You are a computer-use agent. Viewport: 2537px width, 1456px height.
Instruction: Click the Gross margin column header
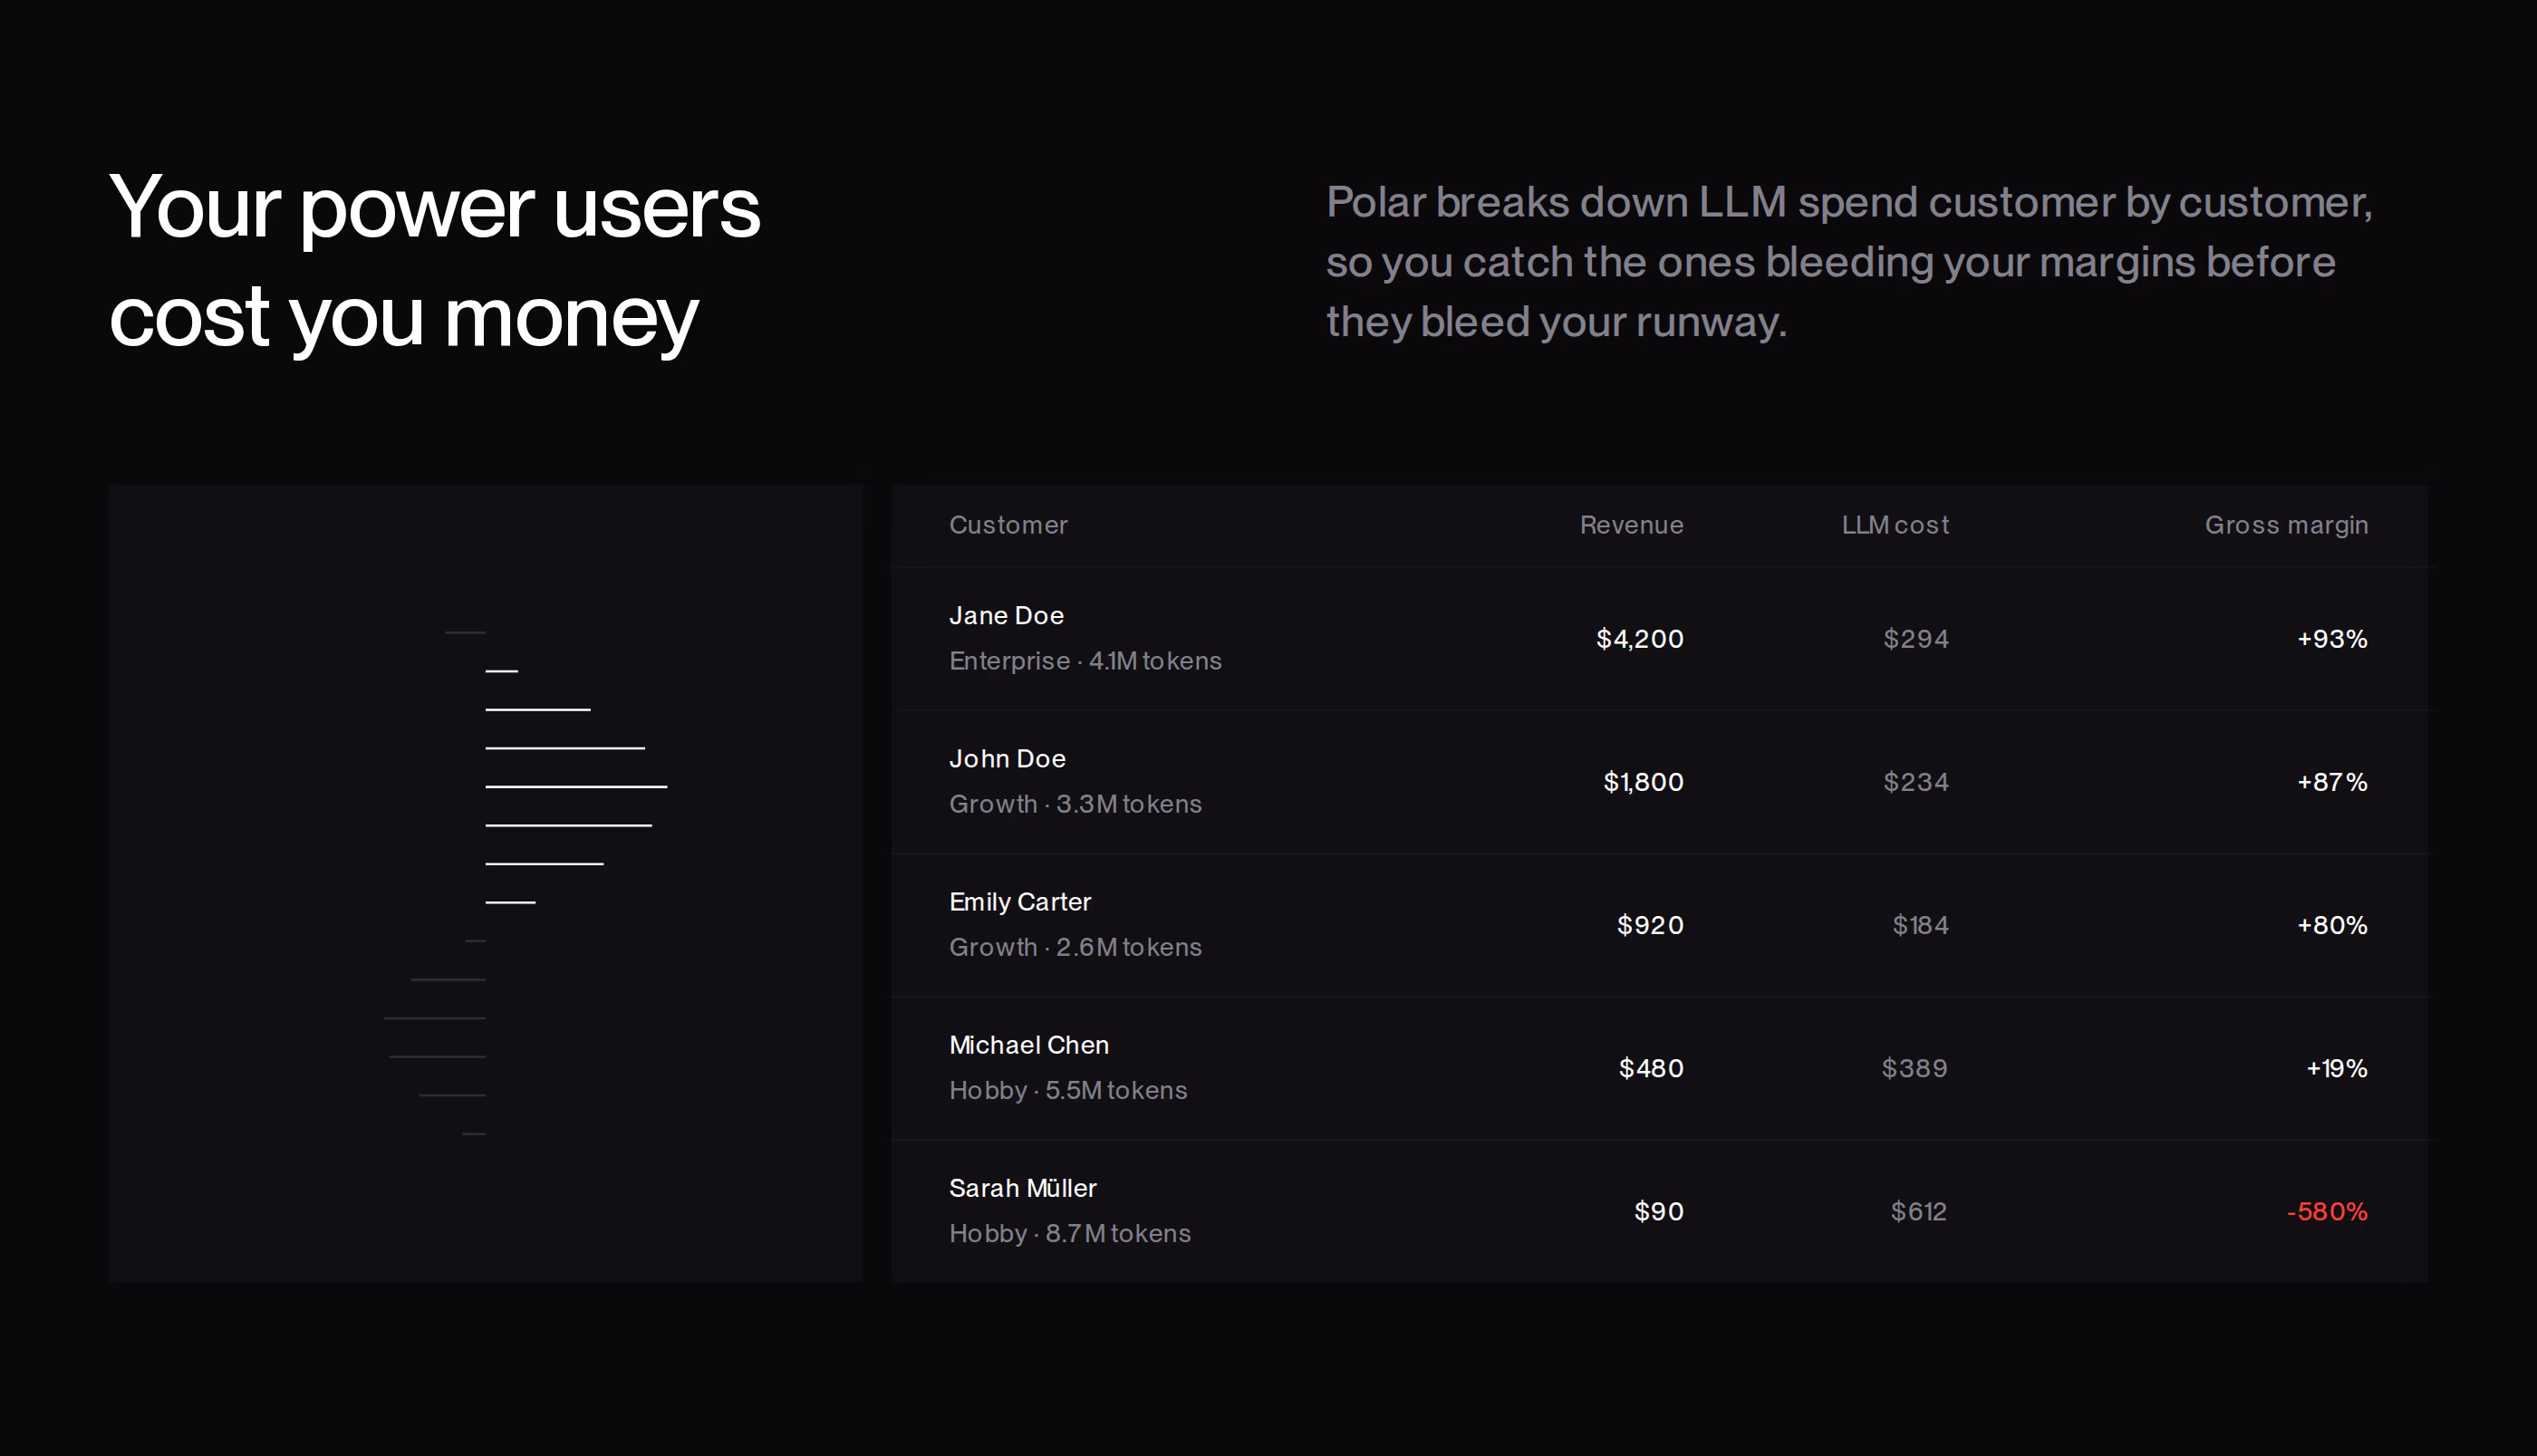[x=2286, y=526]
